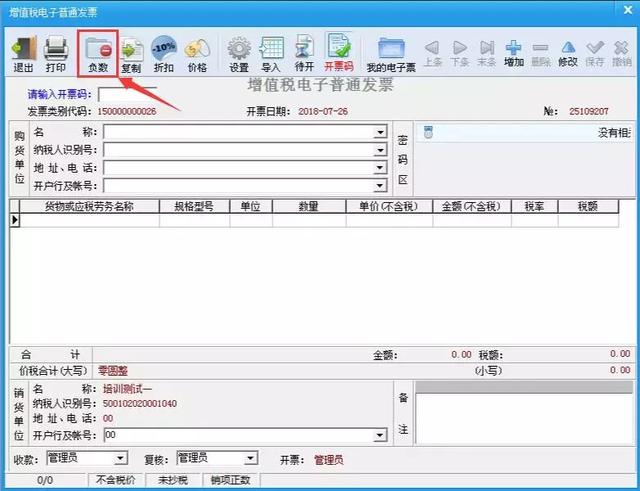Click the 复制 copy icon
The width and height of the screenshot is (640, 491).
[x=131, y=54]
